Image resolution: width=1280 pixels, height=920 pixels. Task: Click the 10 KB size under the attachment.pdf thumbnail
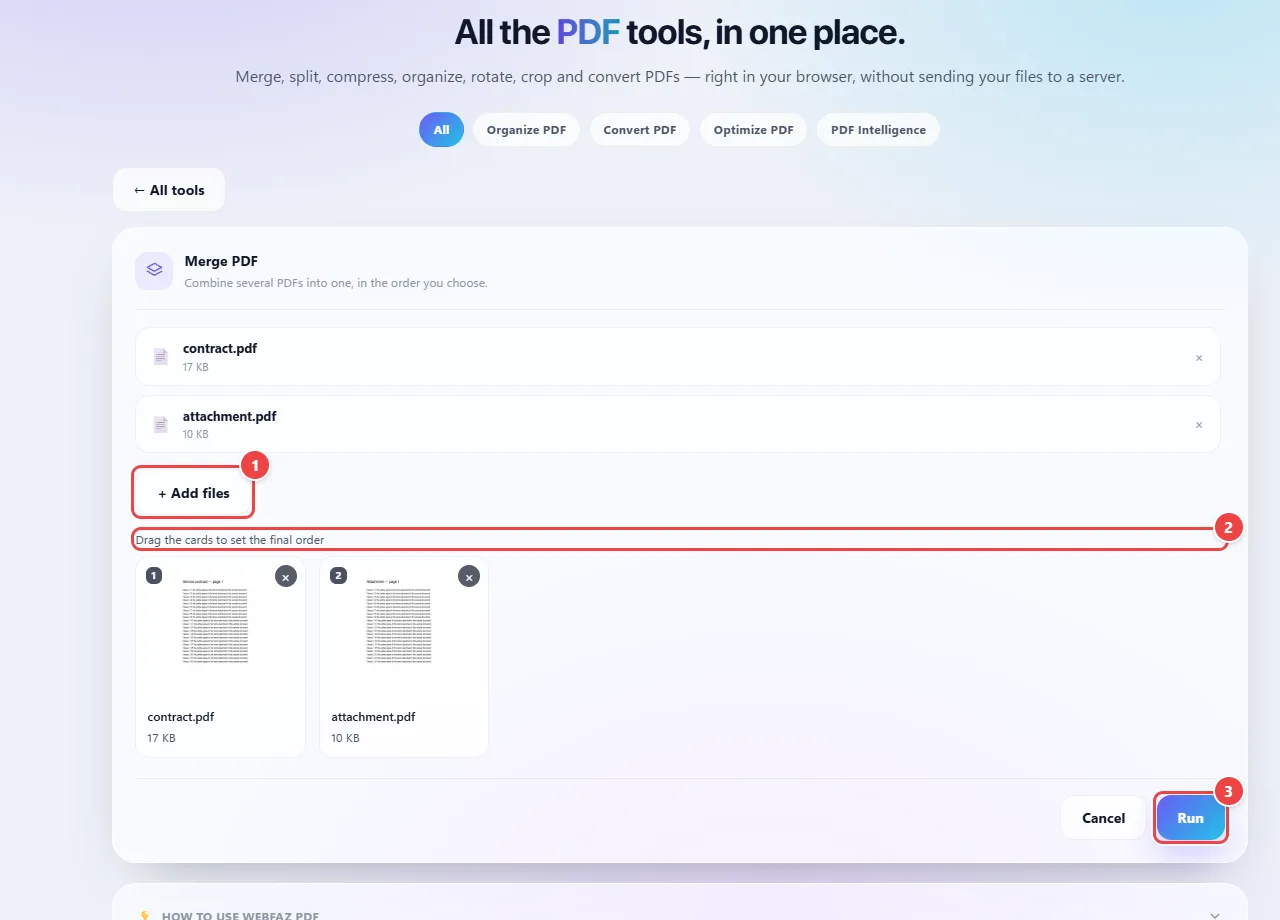[345, 738]
